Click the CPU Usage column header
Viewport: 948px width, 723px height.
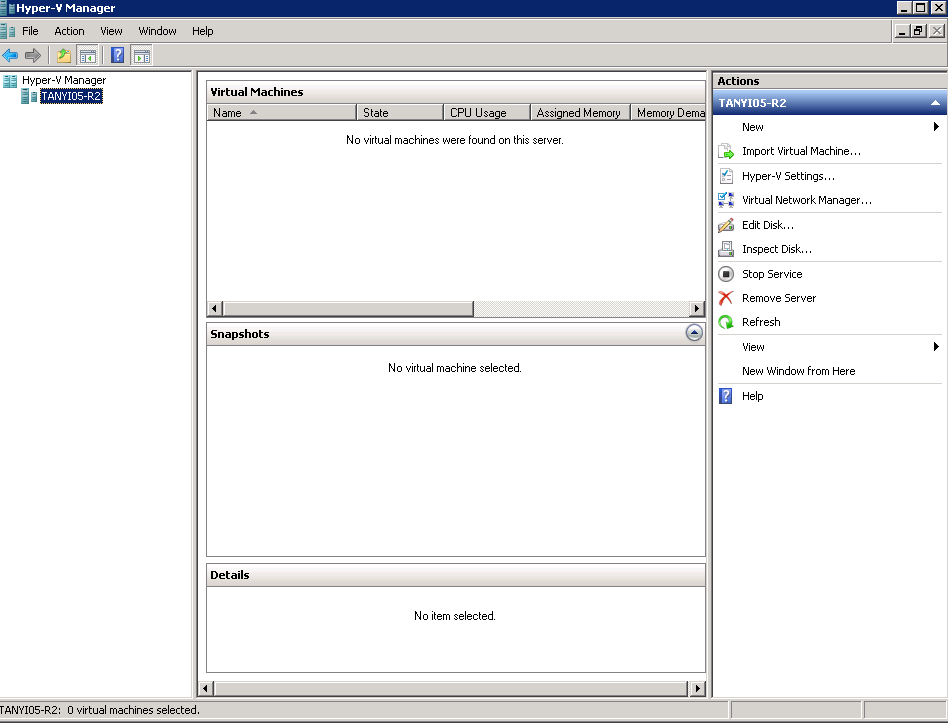coord(487,113)
